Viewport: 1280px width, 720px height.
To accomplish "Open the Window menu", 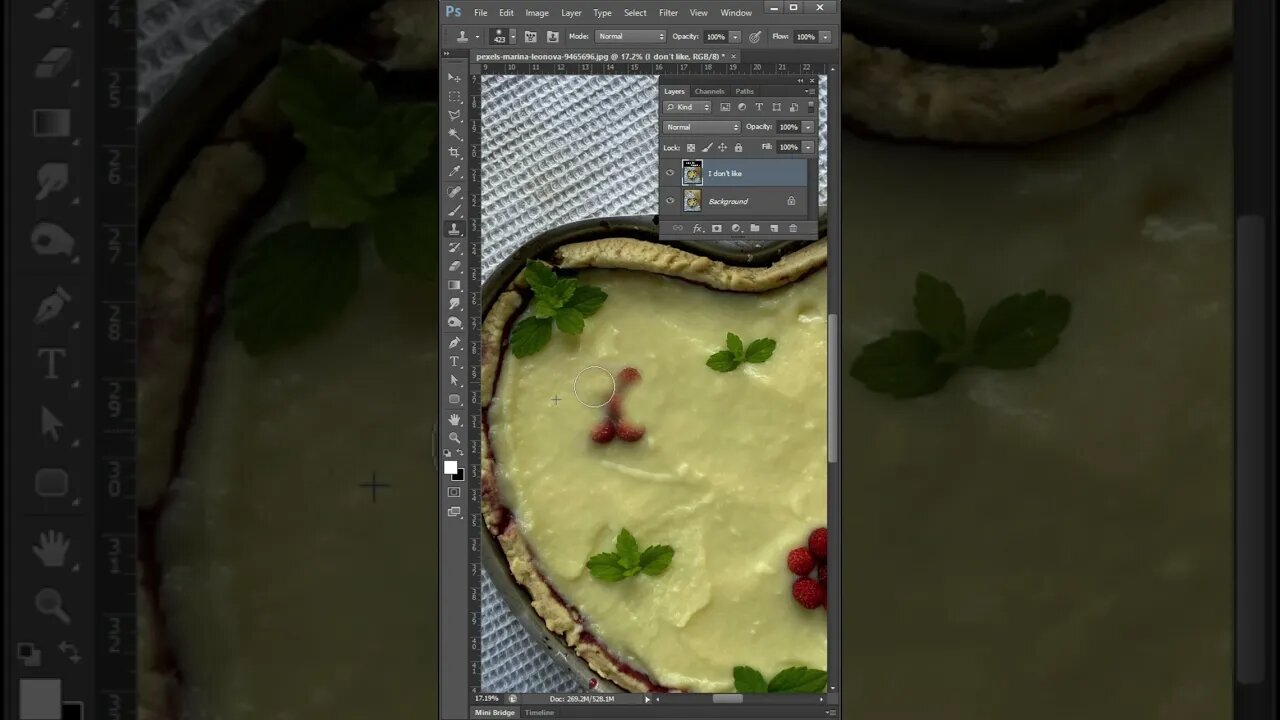I will (736, 13).
